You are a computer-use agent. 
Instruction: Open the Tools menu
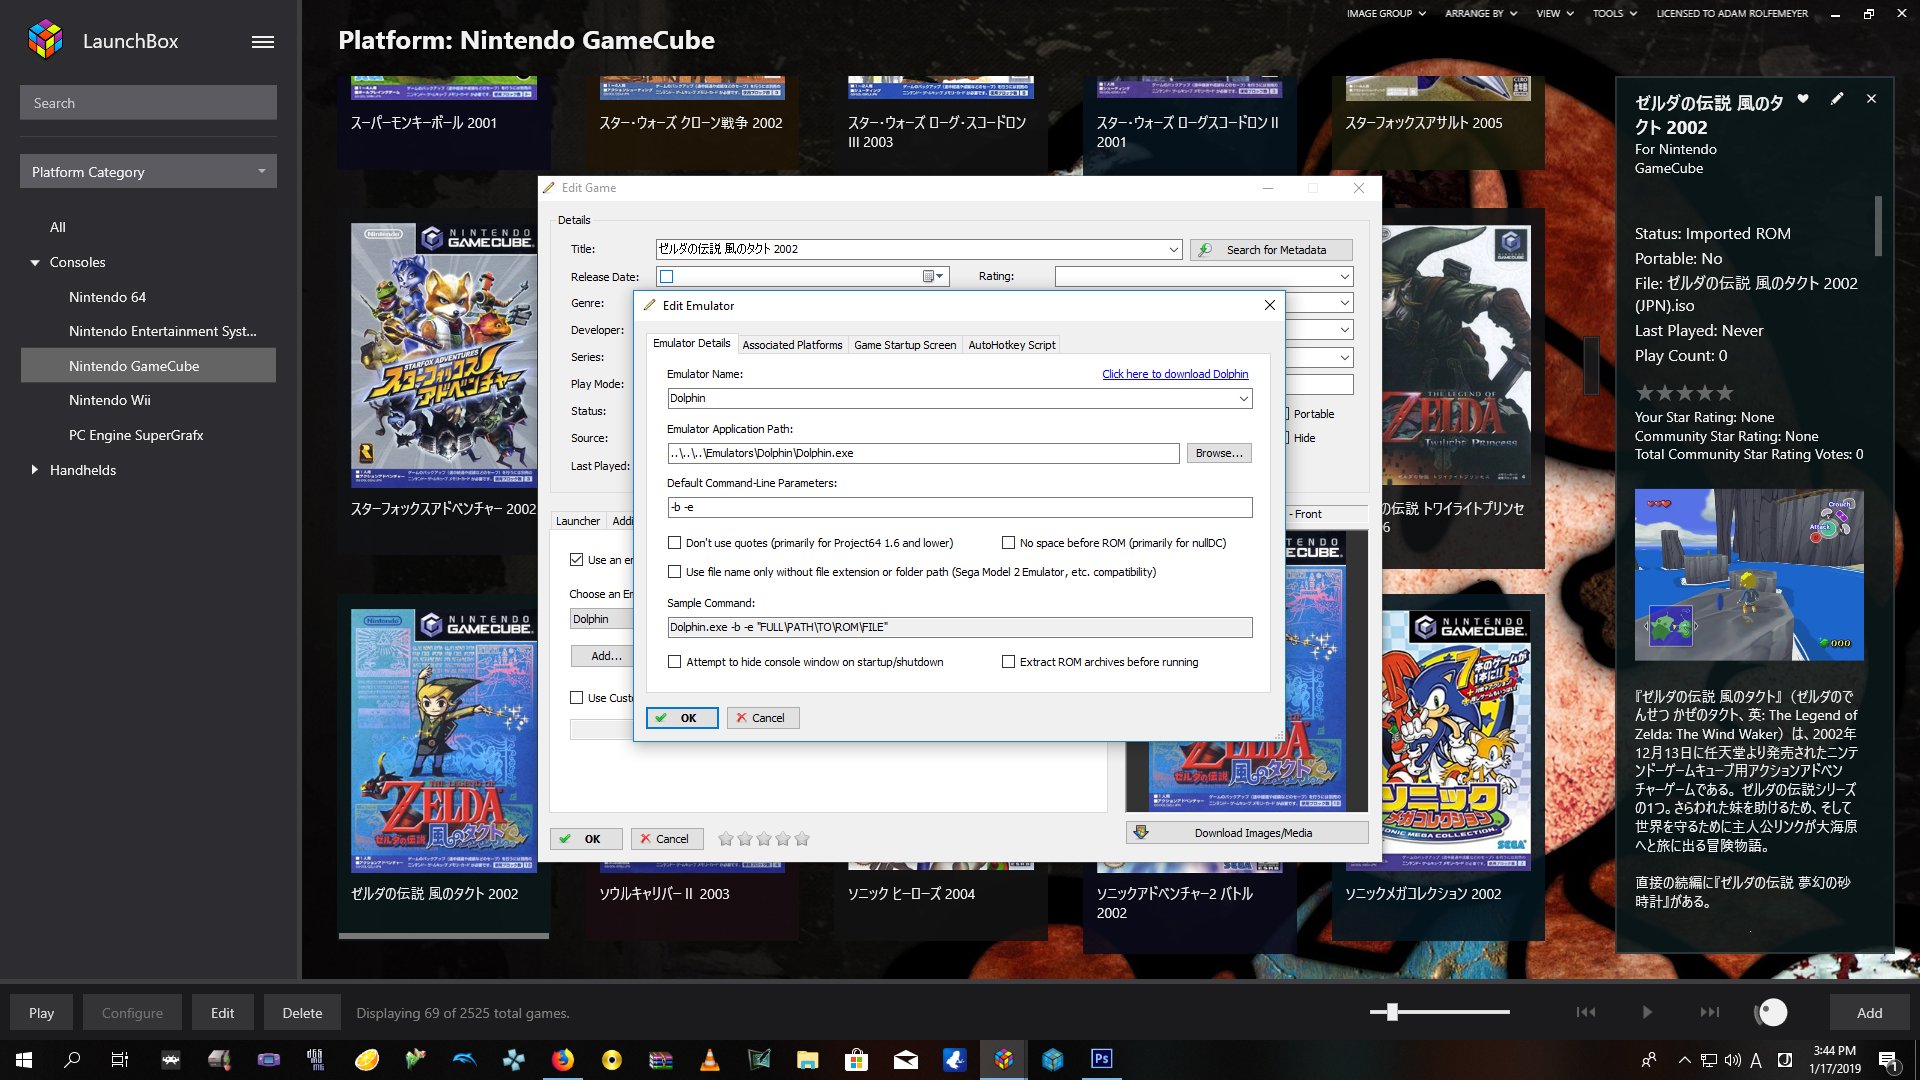1615,13
